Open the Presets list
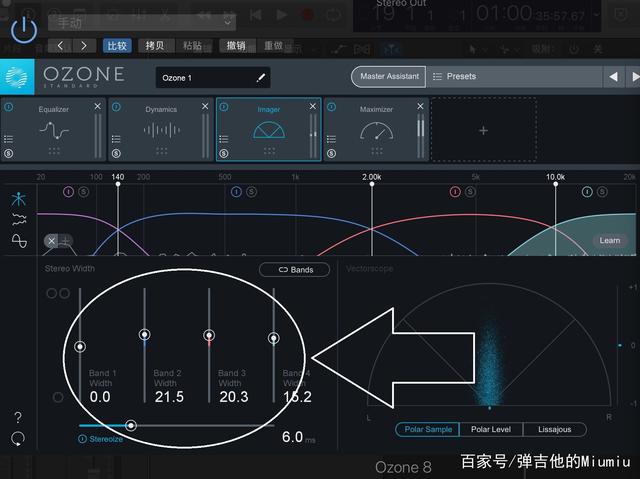Image resolution: width=640 pixels, height=479 pixels. (514, 76)
